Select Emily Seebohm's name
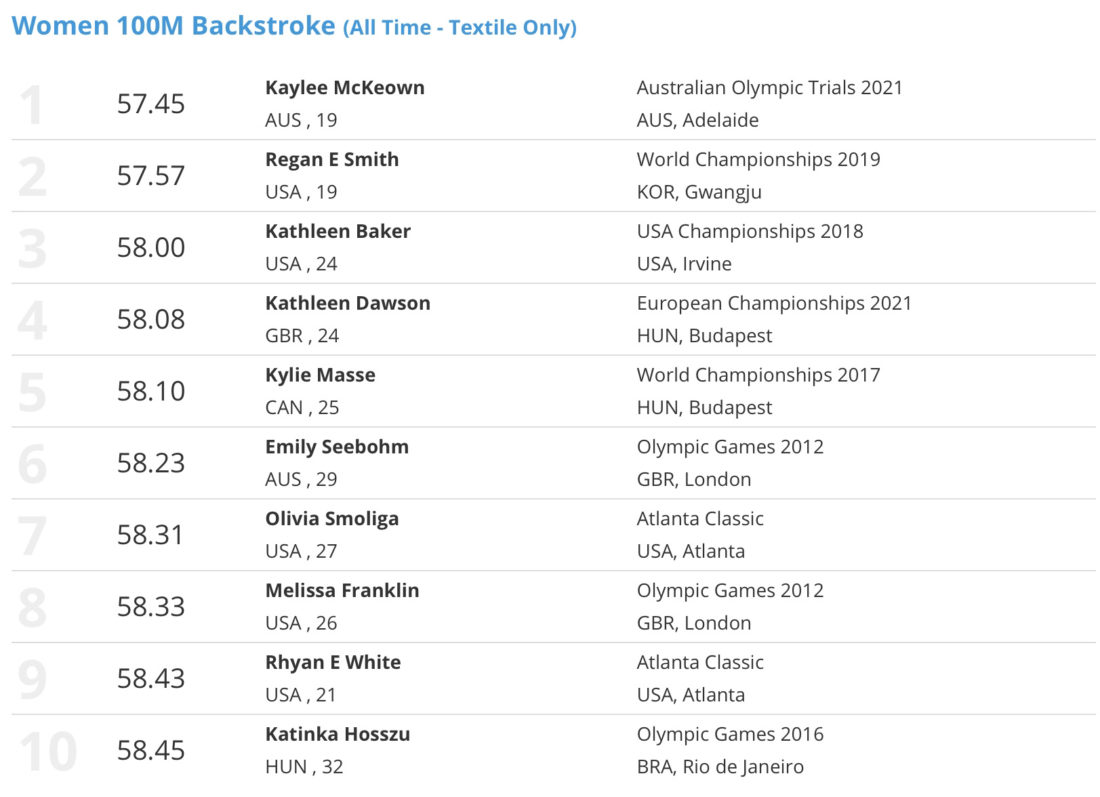 [337, 447]
